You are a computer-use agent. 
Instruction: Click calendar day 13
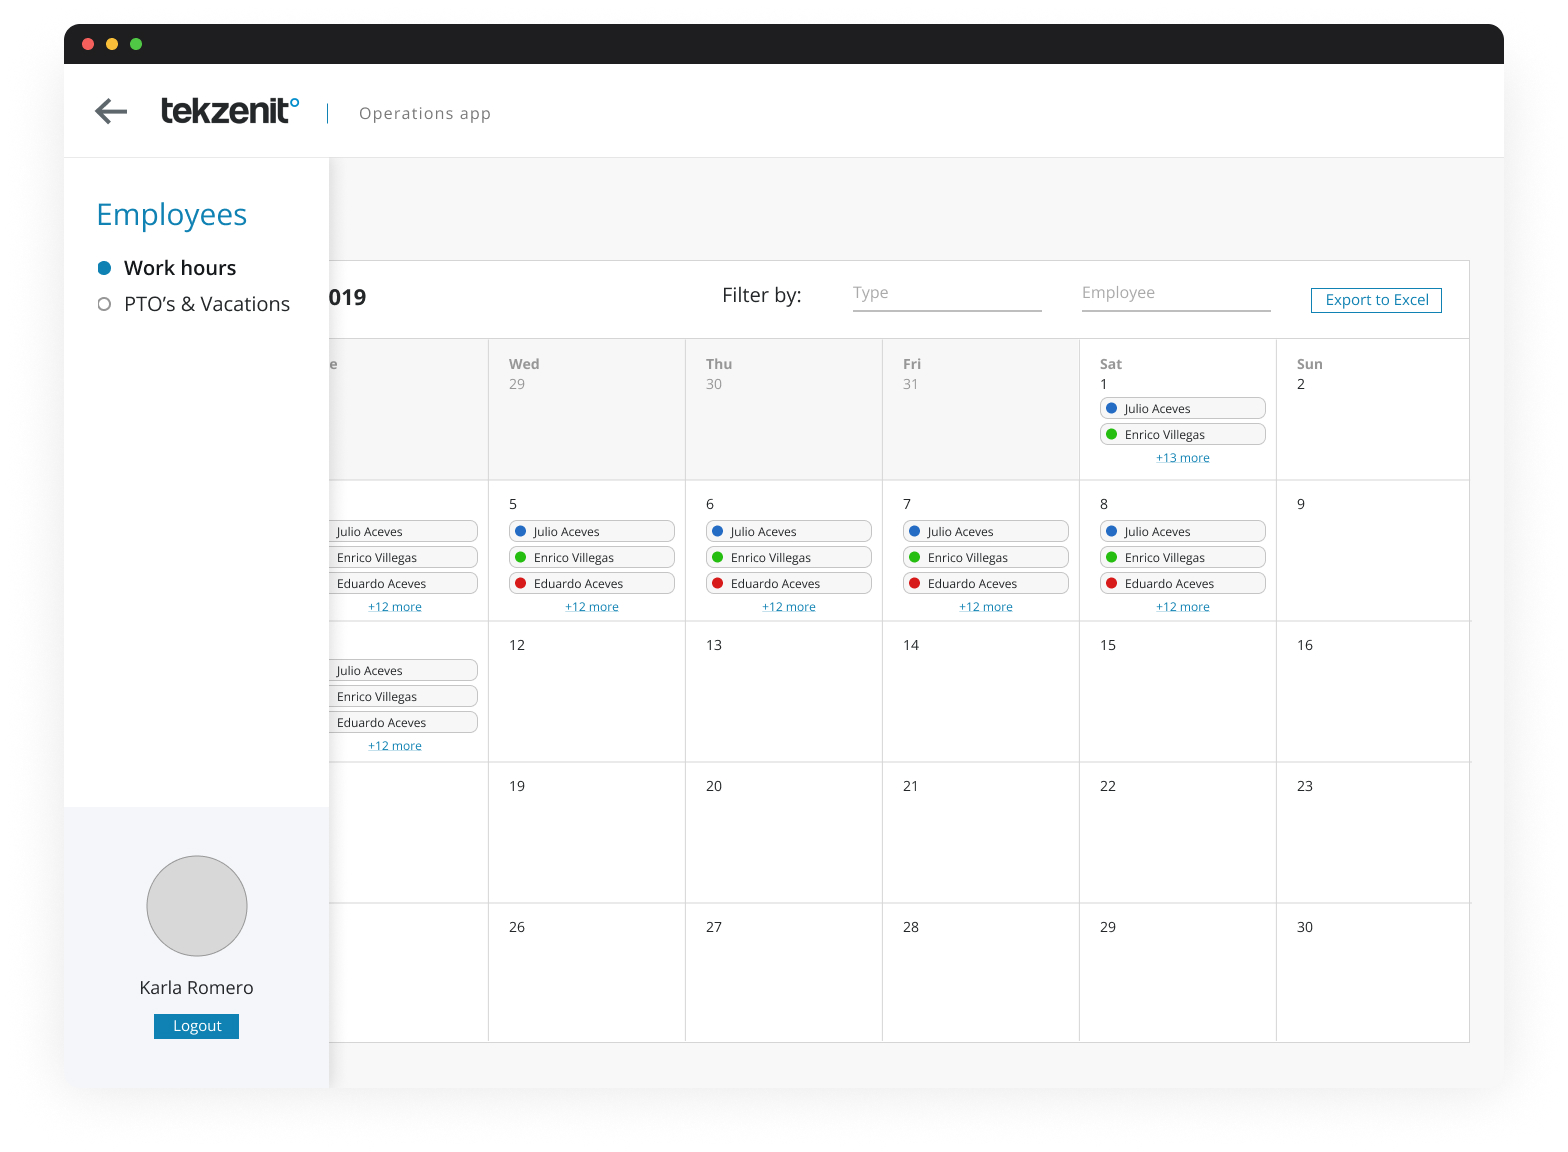(784, 692)
